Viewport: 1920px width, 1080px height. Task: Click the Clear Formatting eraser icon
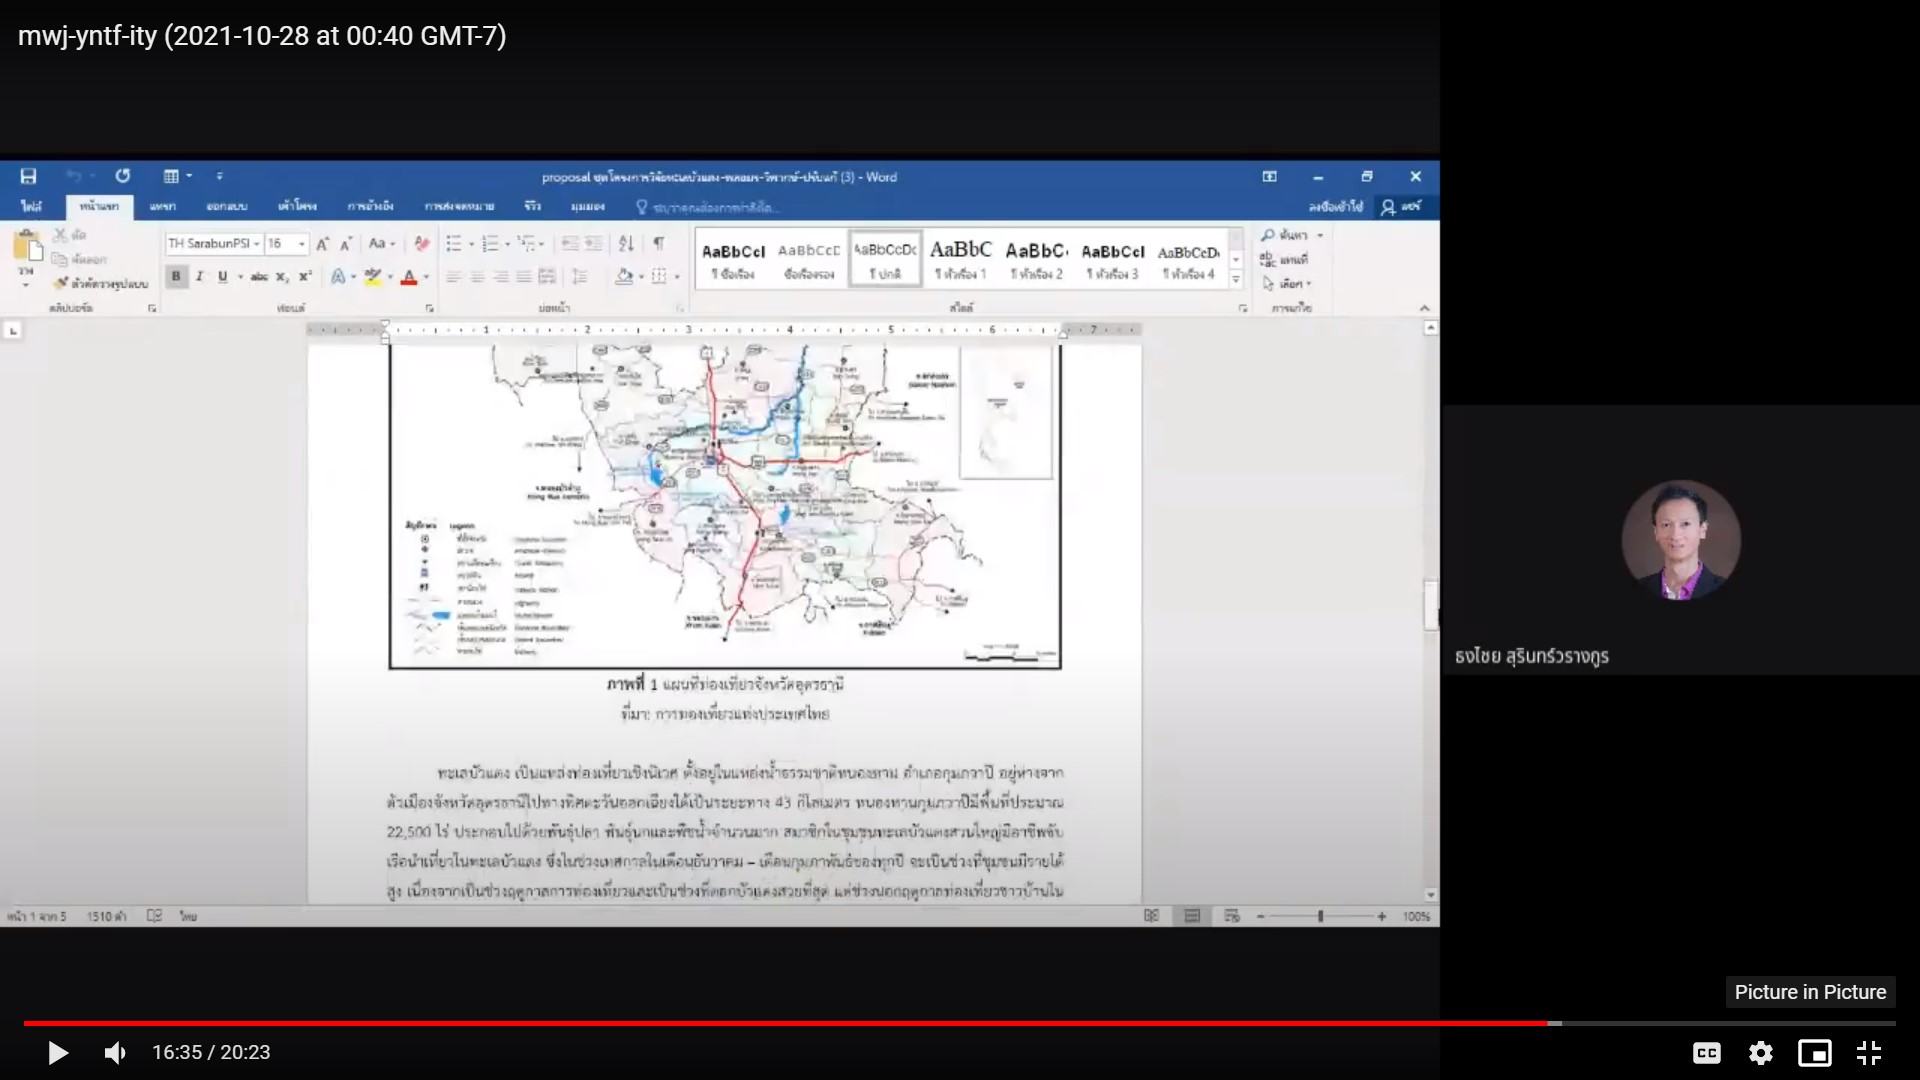421,243
